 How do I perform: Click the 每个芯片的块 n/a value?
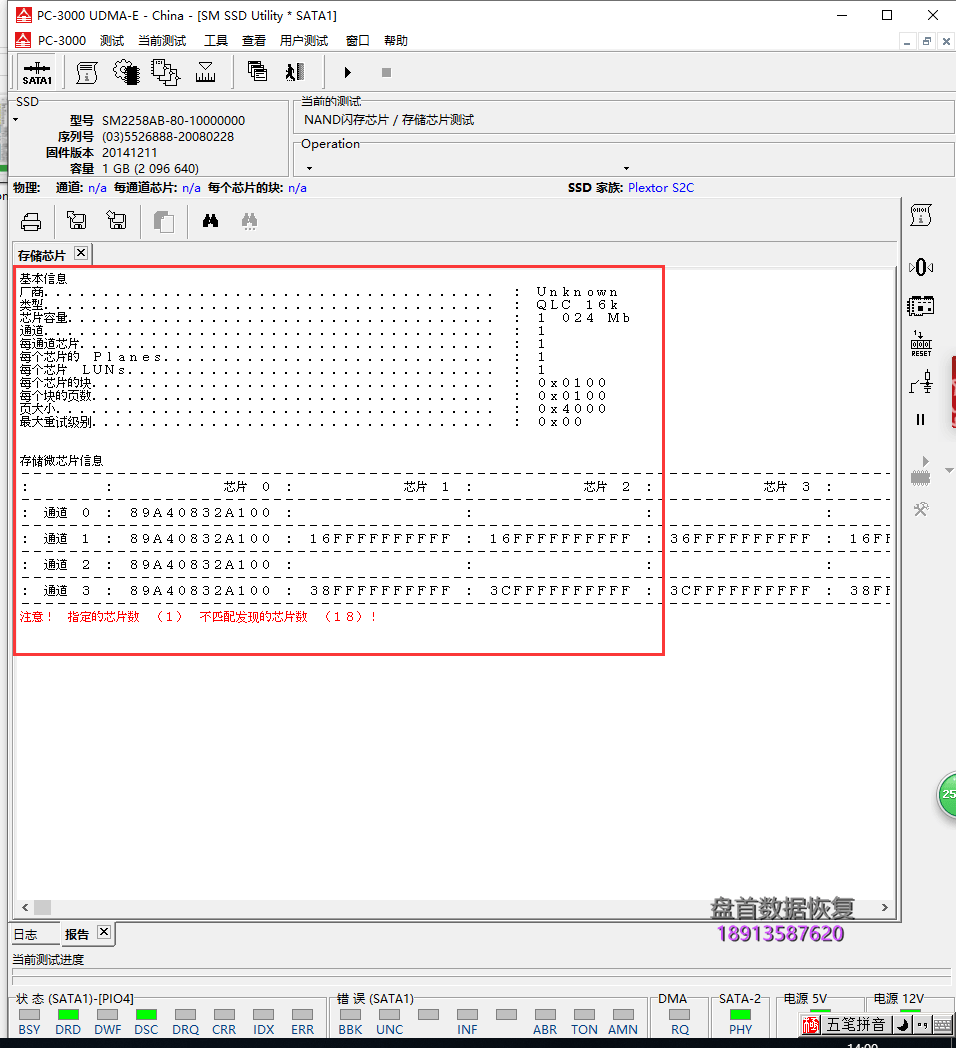[297, 188]
